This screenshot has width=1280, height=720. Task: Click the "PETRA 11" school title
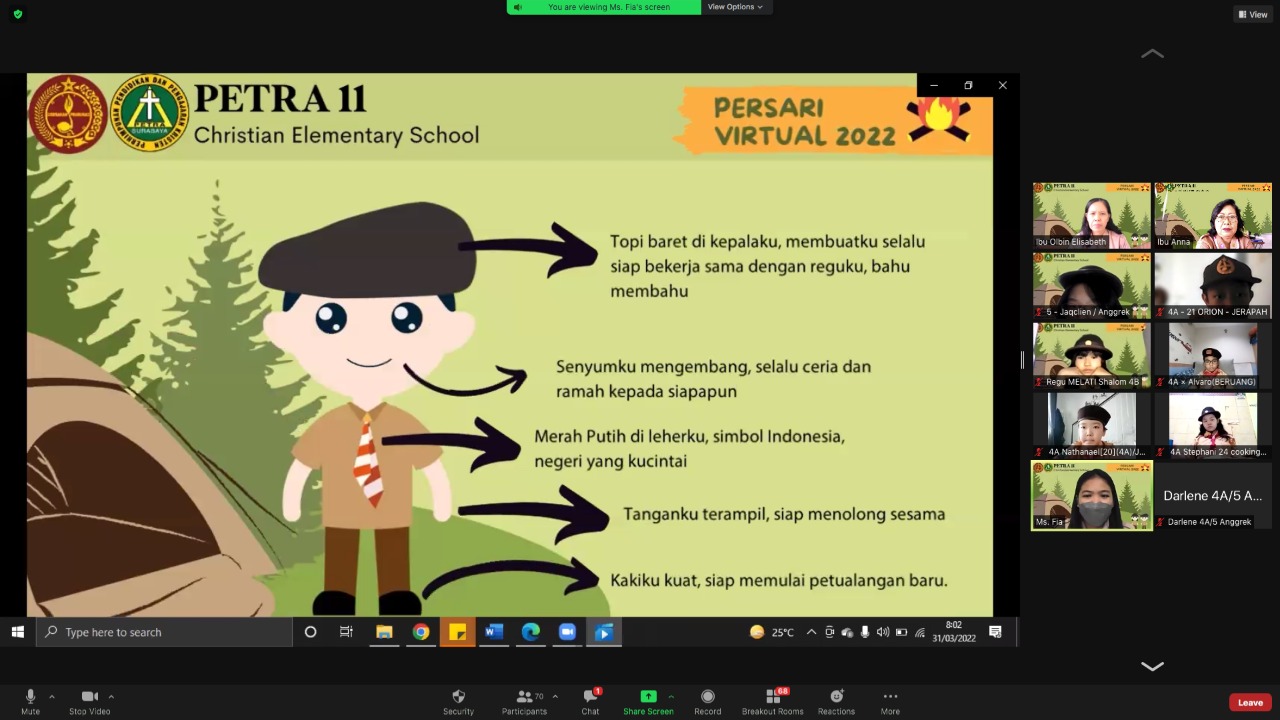point(280,98)
